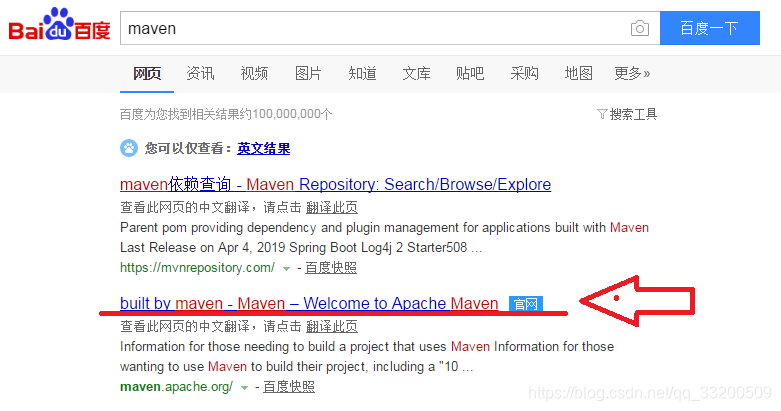Open camera image search icon
Viewport: 781px width, 411px height.
(640, 28)
